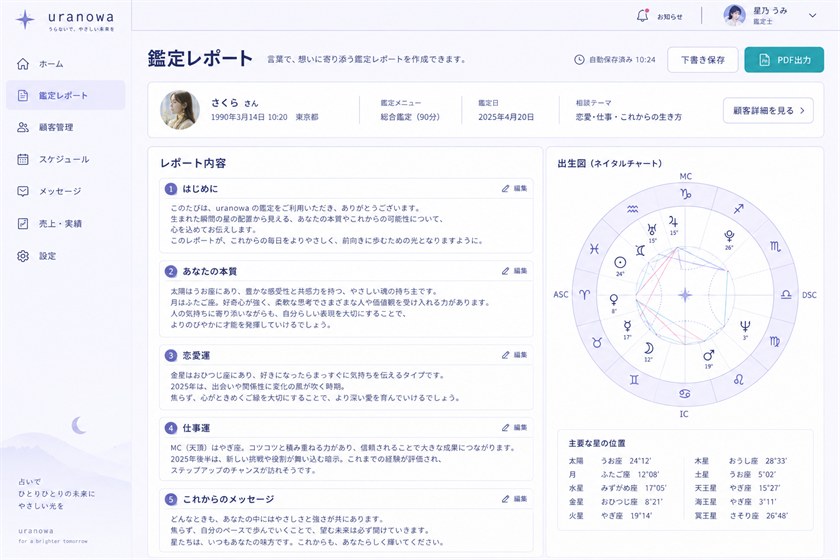The image size is (840, 560).
Task: Click the auto-save clock icon
Action: click(579, 59)
